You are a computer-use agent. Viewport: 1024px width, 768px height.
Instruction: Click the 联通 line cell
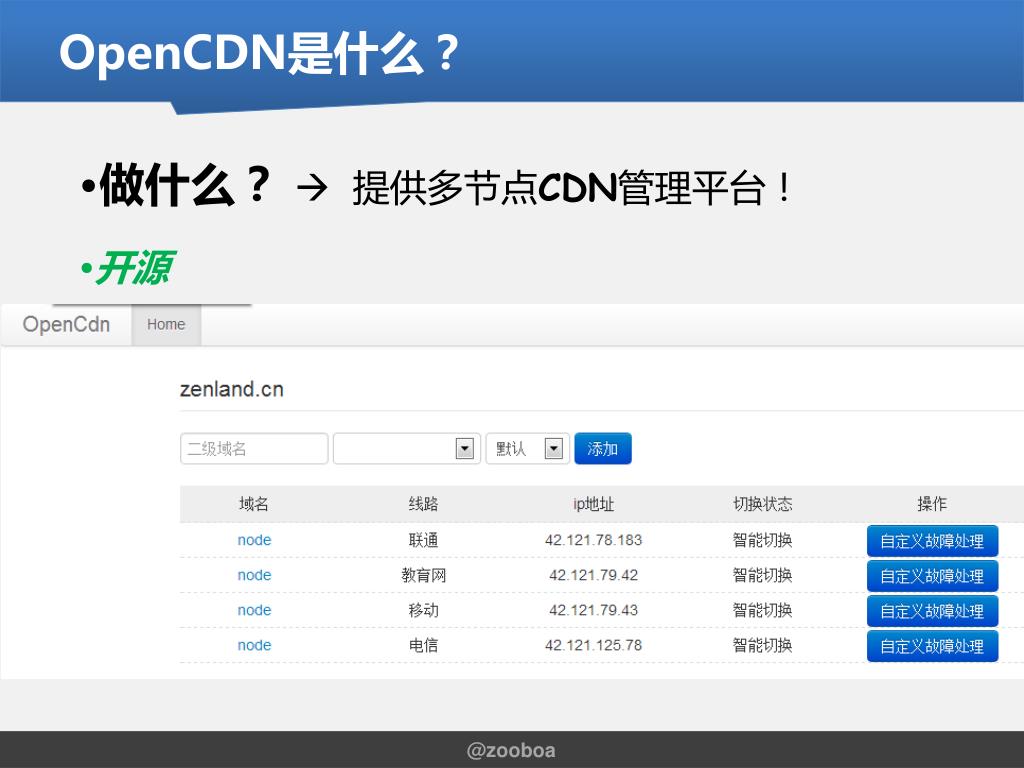pyautogui.click(x=423, y=540)
